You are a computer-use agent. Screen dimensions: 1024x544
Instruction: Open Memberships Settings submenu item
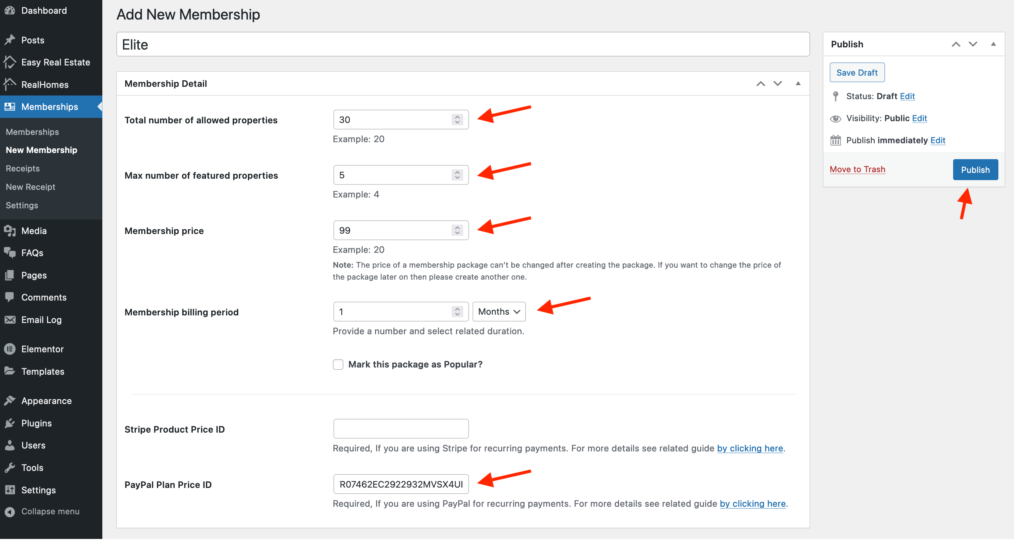click(x=22, y=207)
